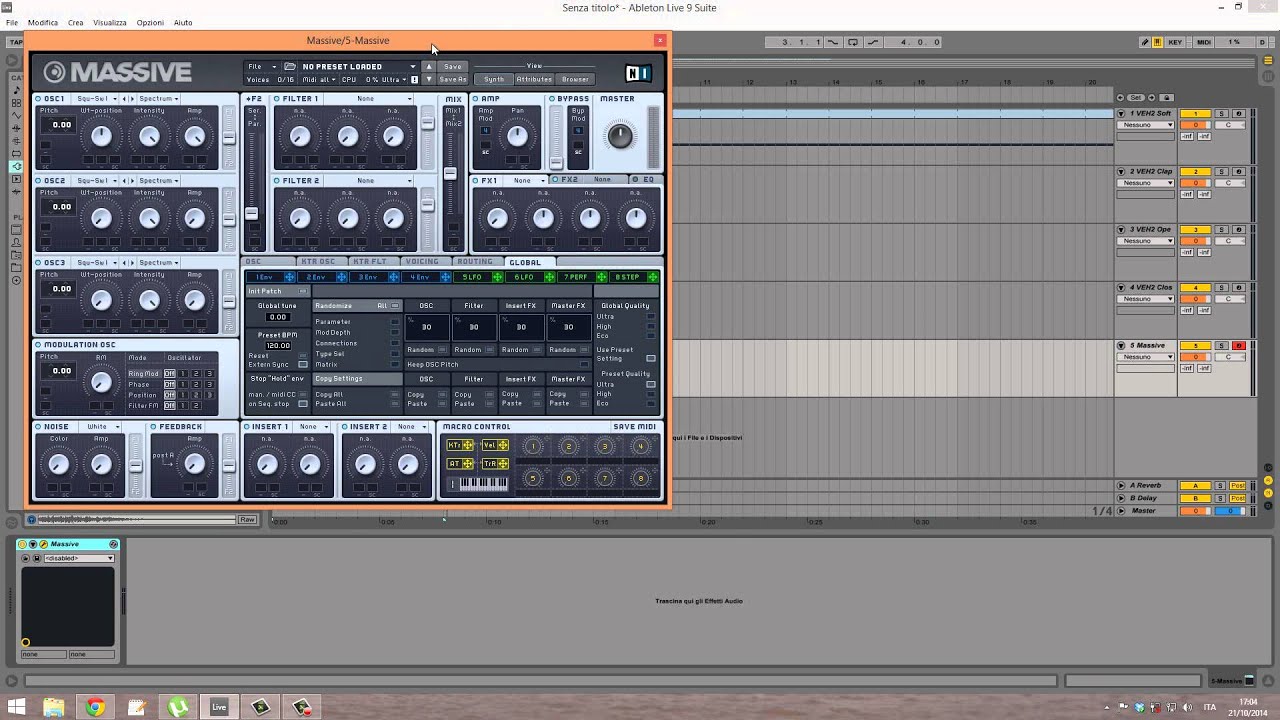The height and width of the screenshot is (720, 1280).
Task: Toggle OSC2 on/off indicator
Action: [x=38, y=181]
